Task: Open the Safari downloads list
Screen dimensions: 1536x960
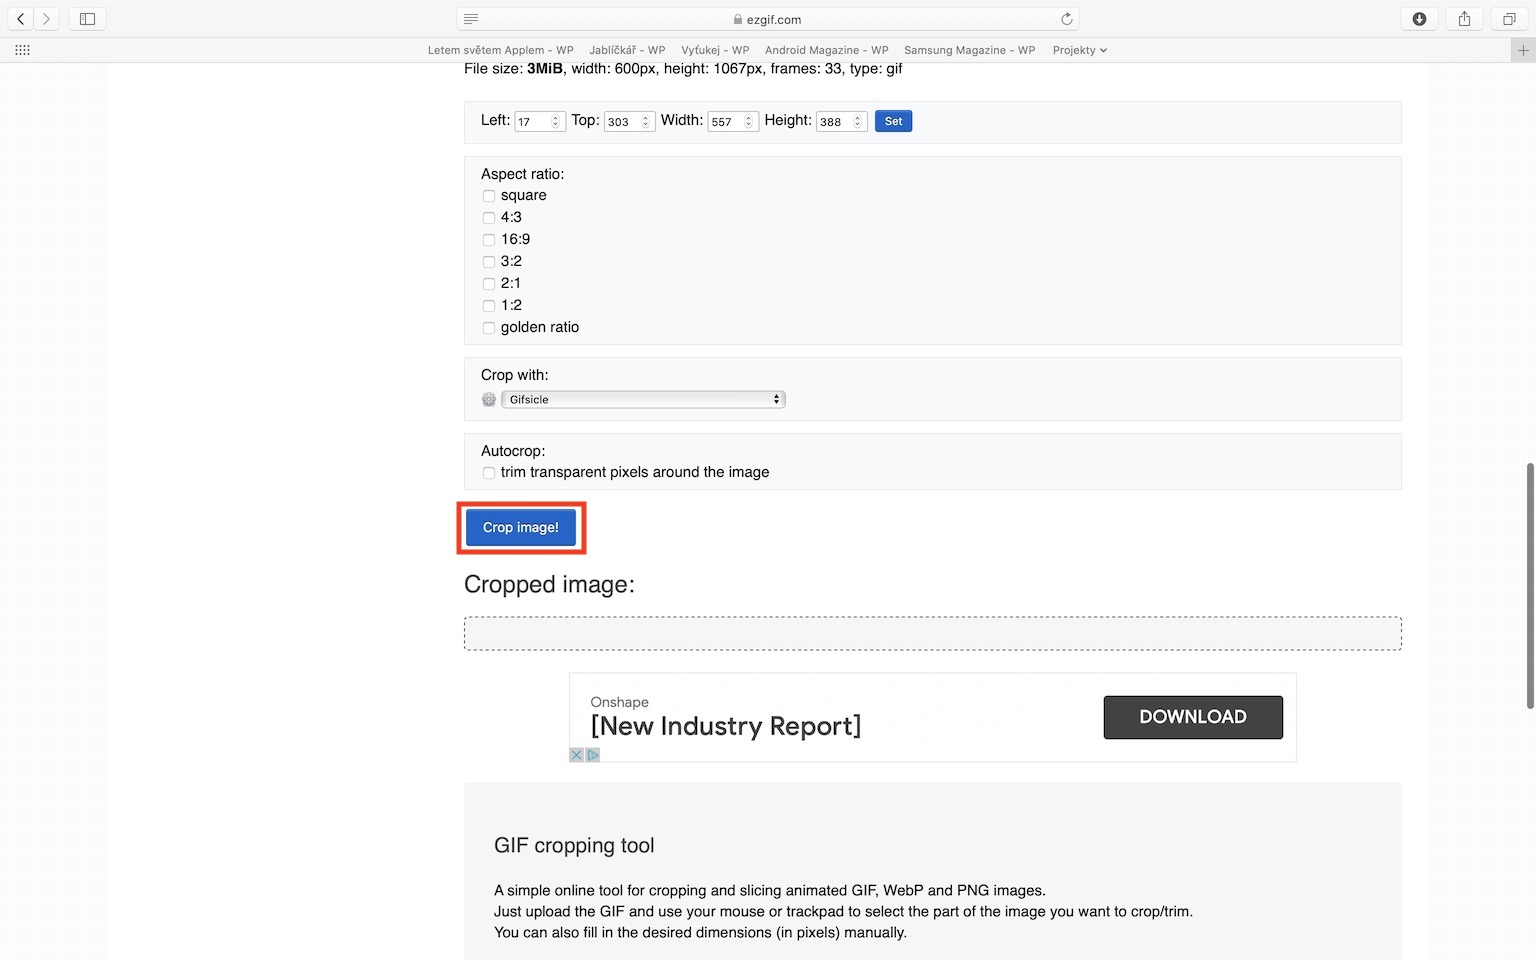Action: pyautogui.click(x=1418, y=19)
